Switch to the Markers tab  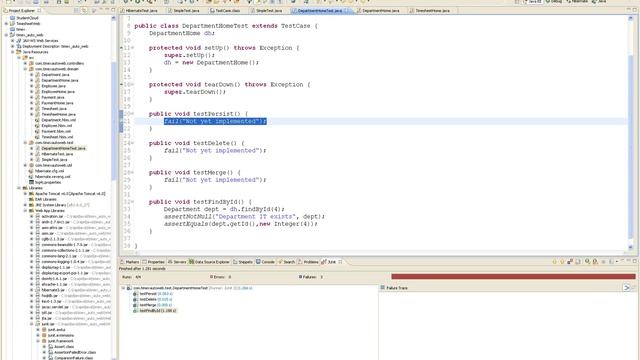(x=130, y=262)
